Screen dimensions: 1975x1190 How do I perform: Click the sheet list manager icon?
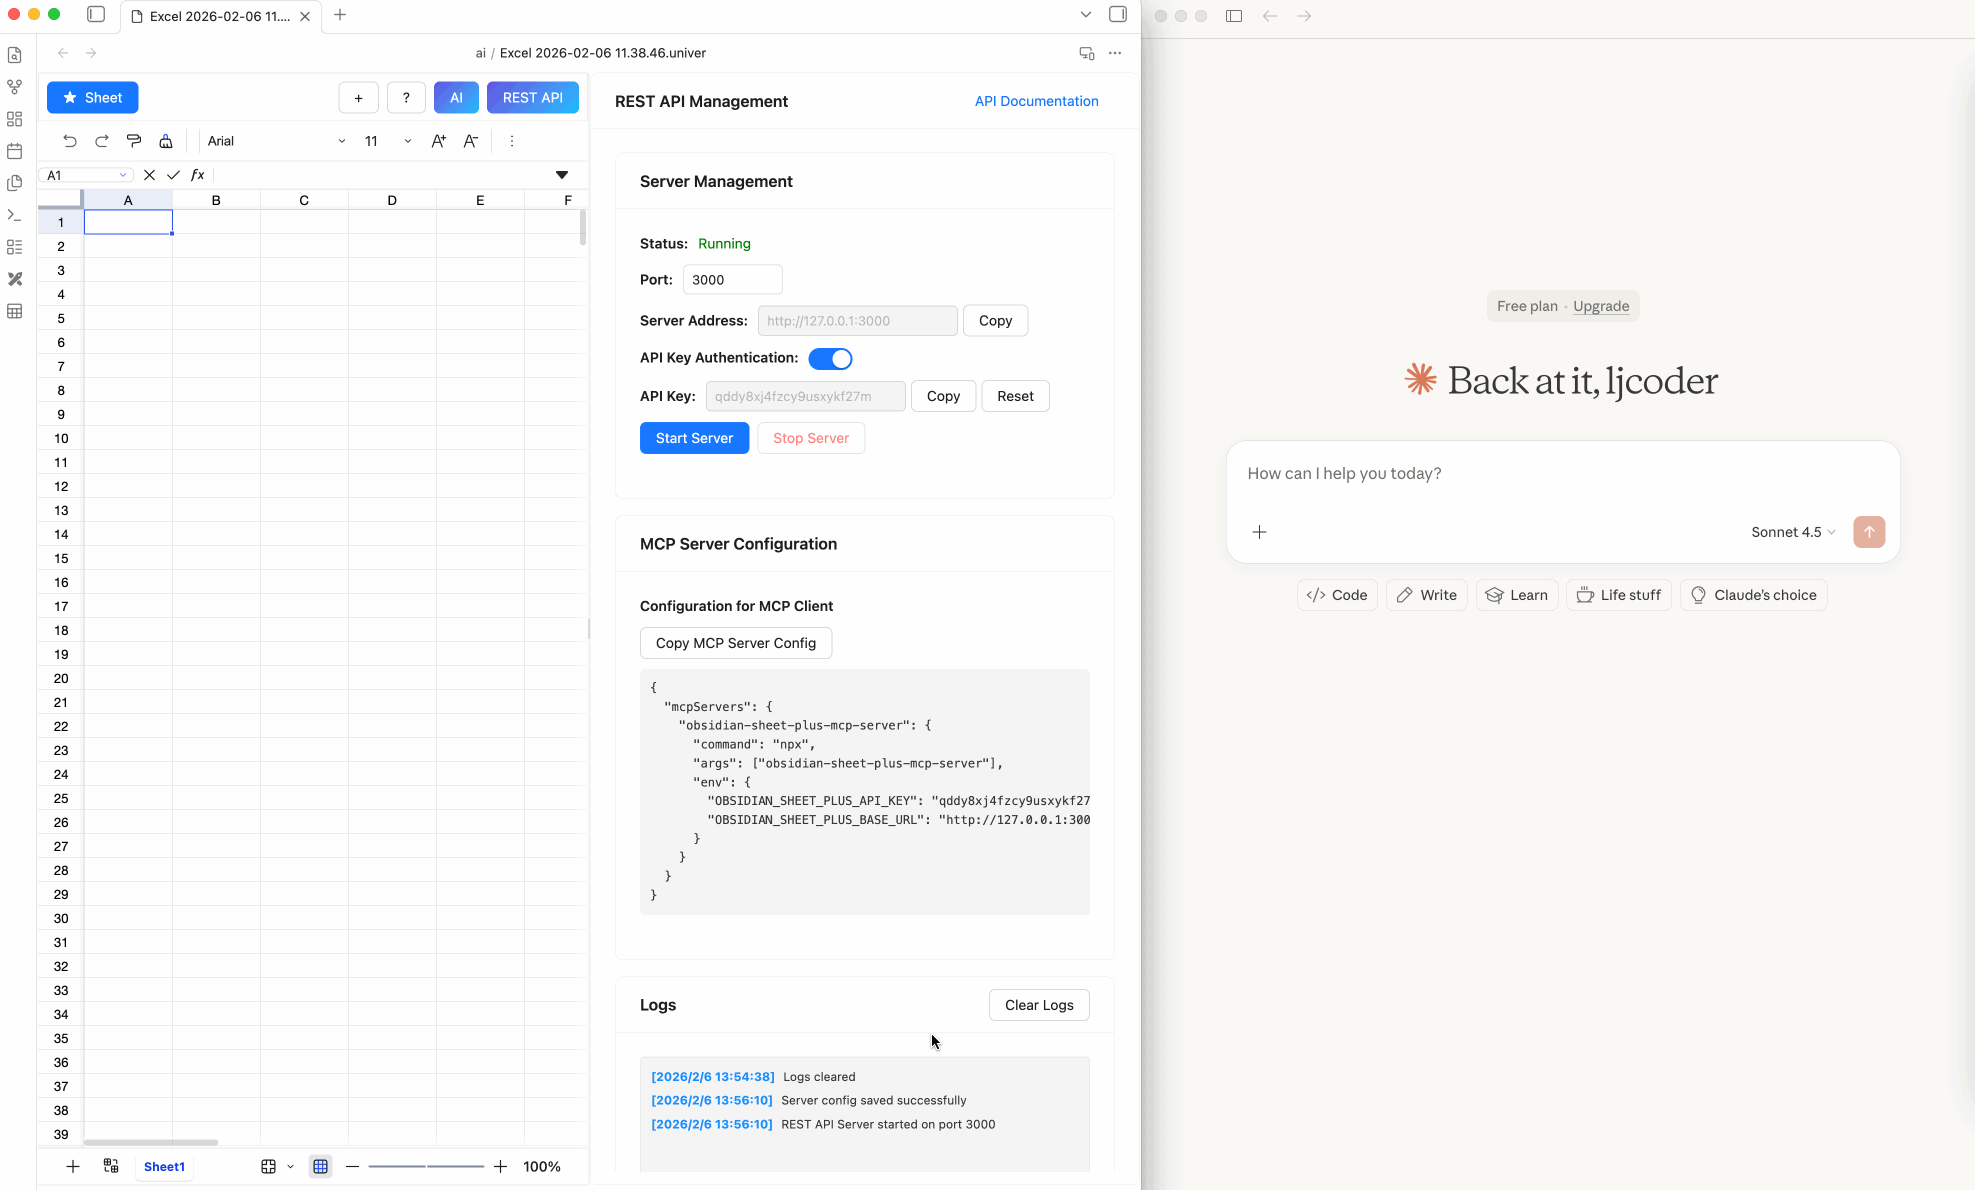(111, 1166)
